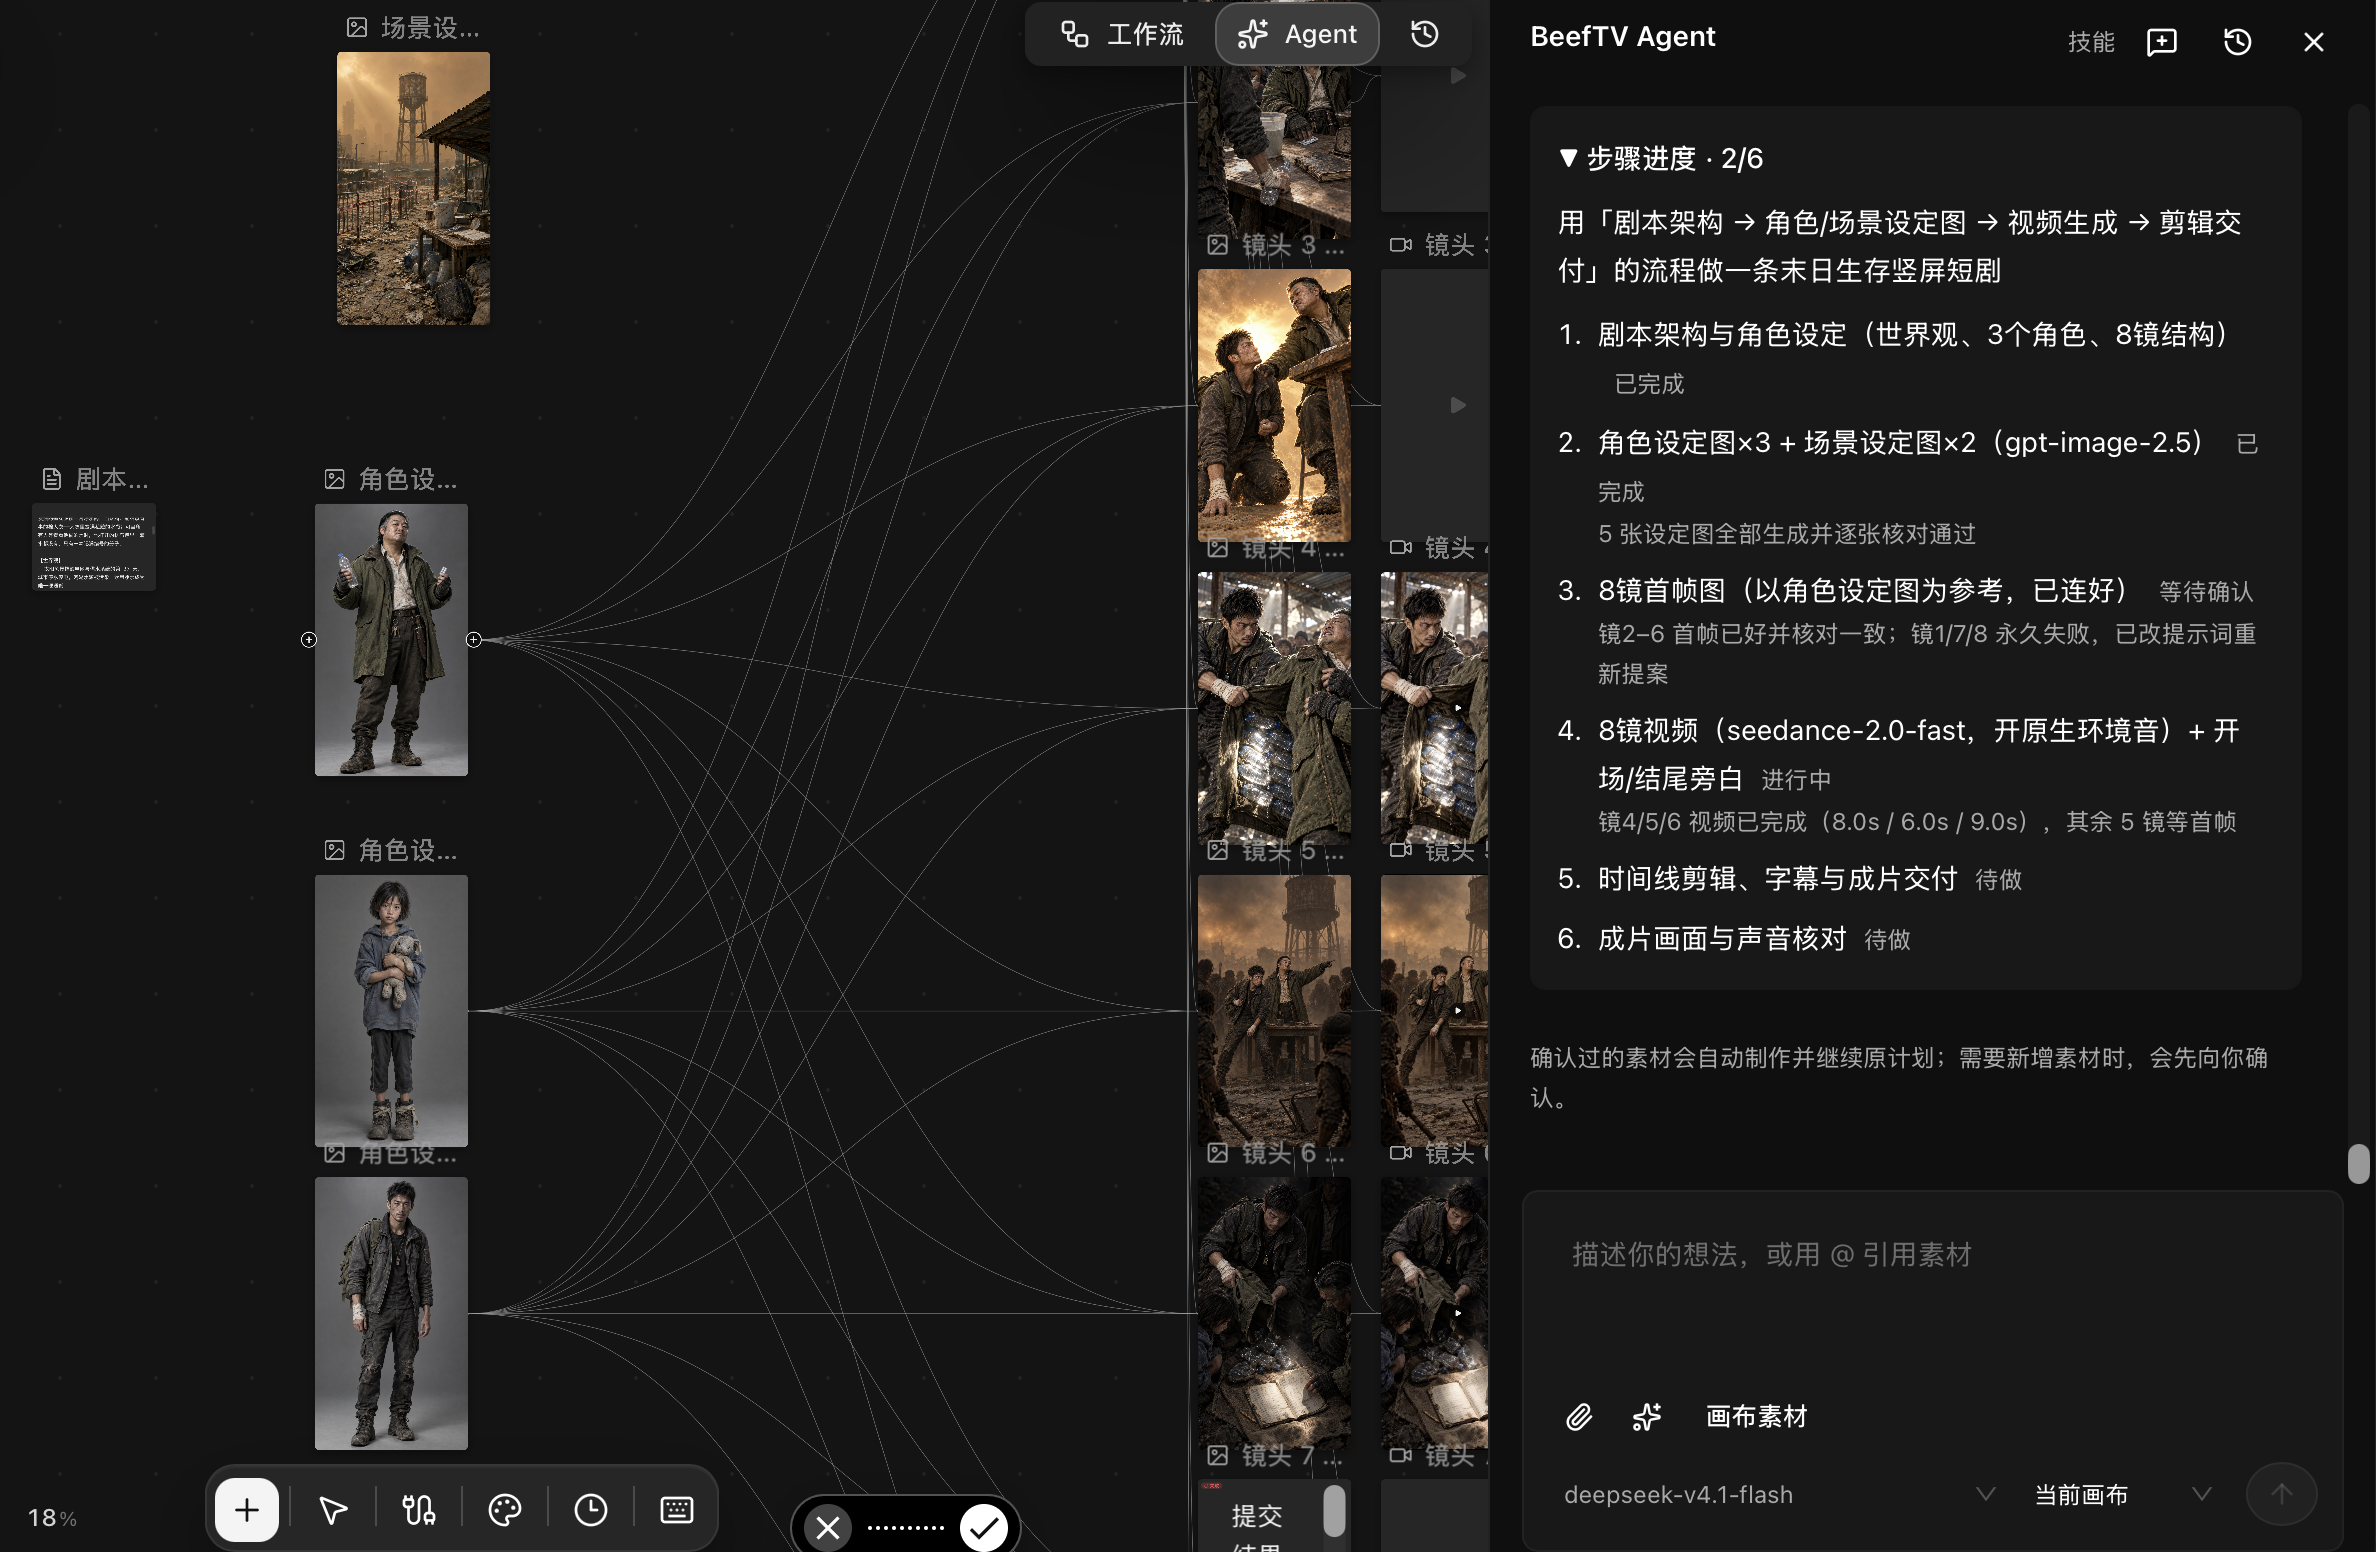
Task: Open the node connection flow tool
Action: click(419, 1509)
